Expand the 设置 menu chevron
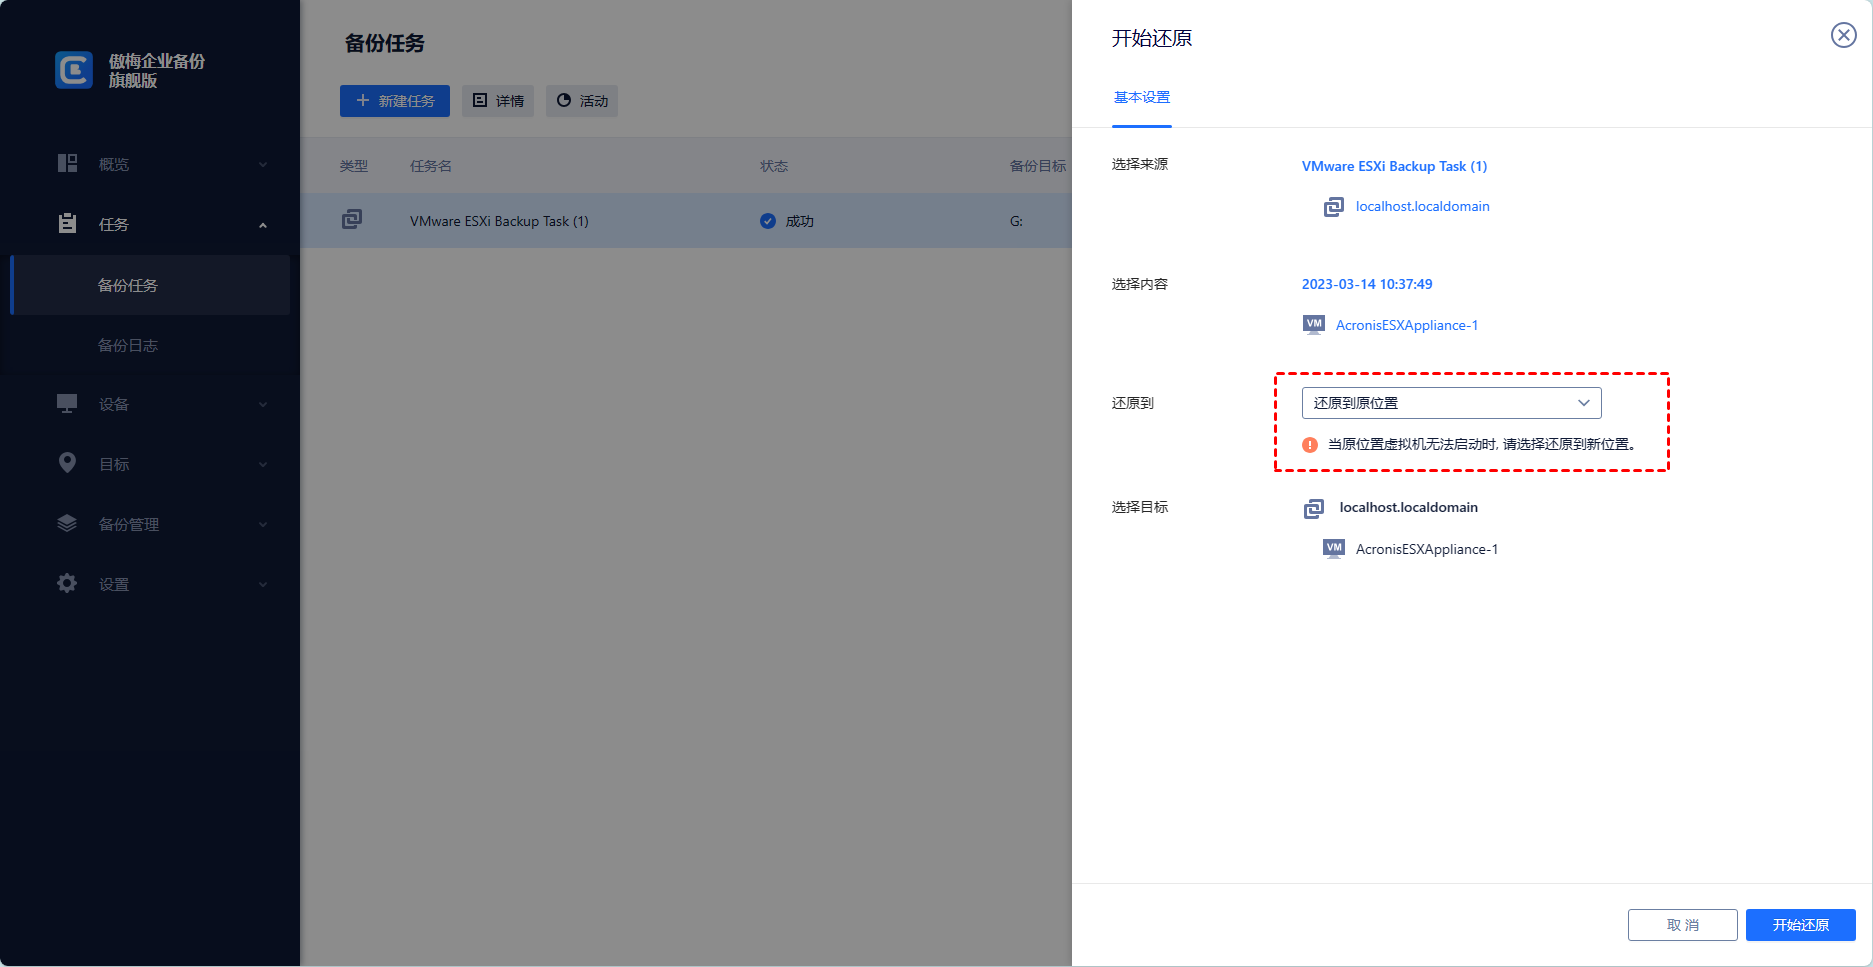Viewport: 1873px width, 967px height. (x=263, y=584)
